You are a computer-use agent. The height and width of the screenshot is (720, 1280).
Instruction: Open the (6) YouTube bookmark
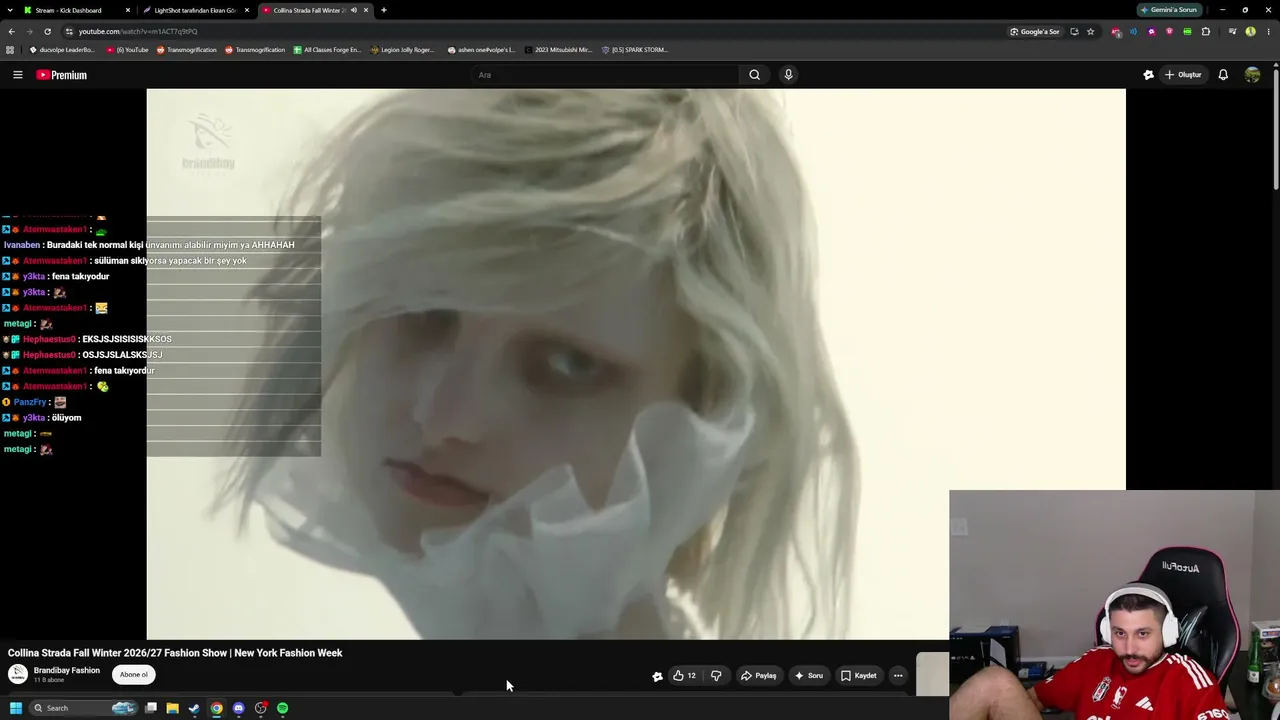(127, 49)
